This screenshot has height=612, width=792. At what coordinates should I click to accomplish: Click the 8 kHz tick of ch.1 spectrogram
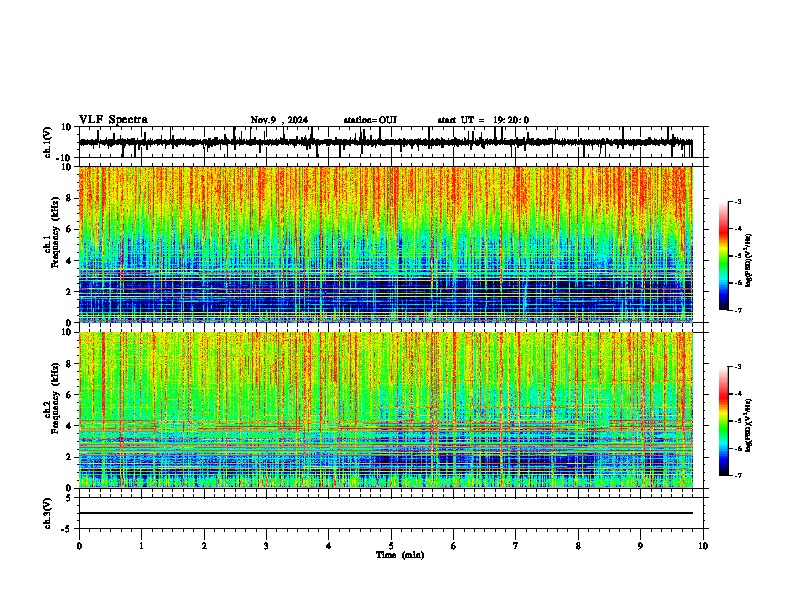pos(70,198)
